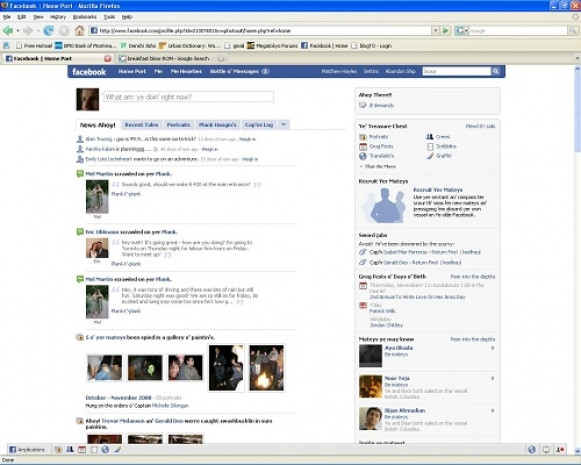Click the Recruit Yer Mateys link
The image size is (581, 465).
pos(438,190)
